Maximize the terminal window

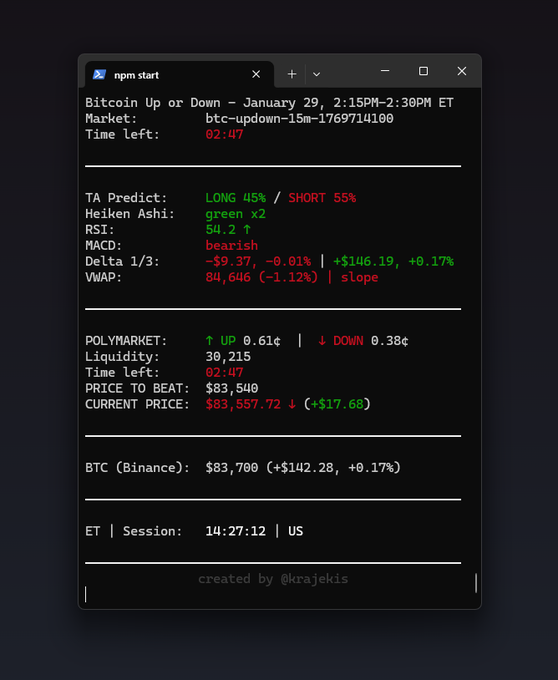[x=424, y=71]
